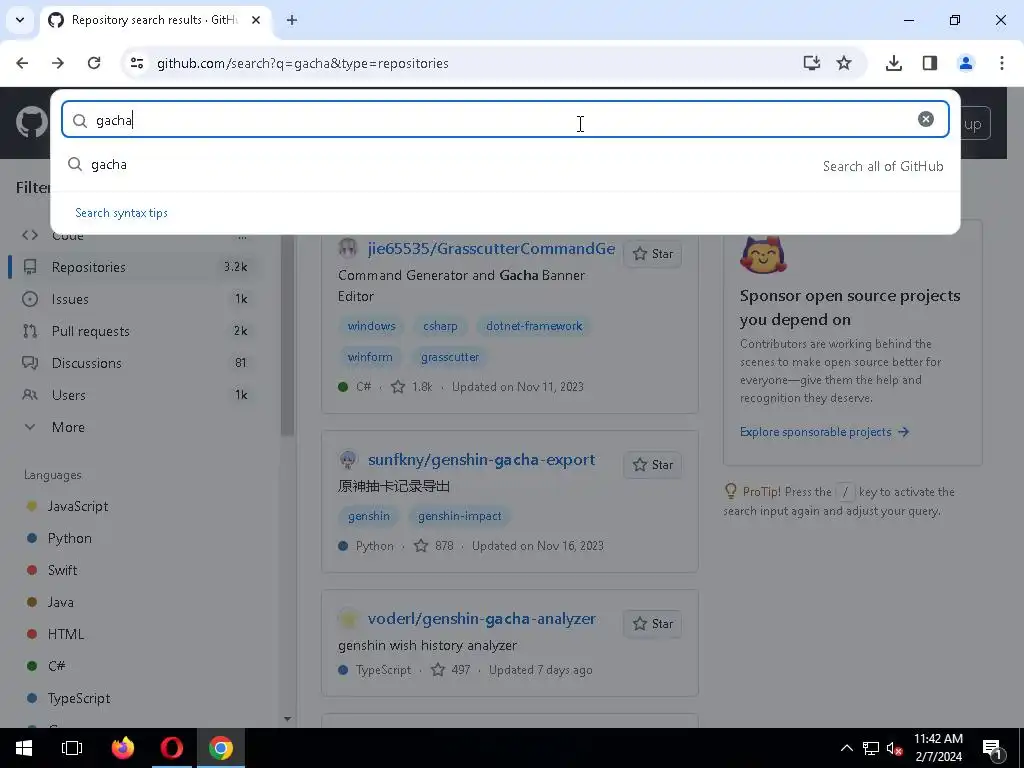
Task: Open the notification center icon
Action: click(992, 748)
